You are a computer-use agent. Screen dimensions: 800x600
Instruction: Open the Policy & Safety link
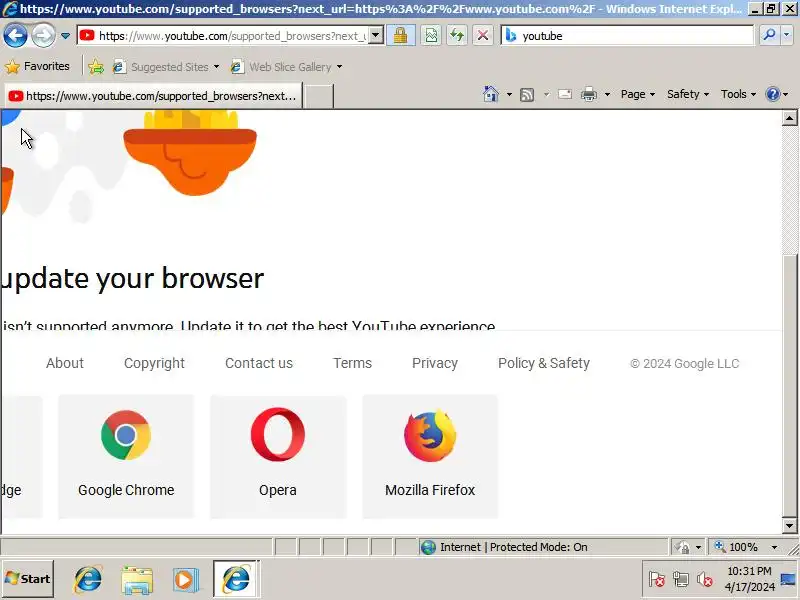click(x=544, y=363)
